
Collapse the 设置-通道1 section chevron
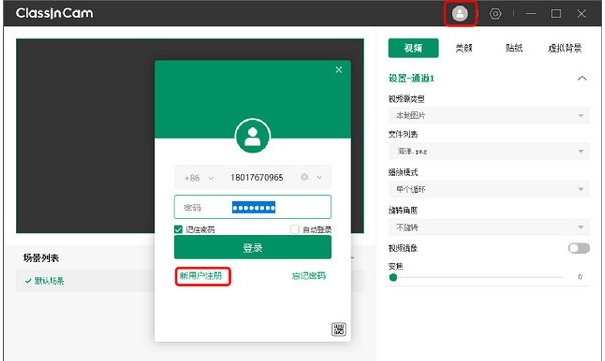(582, 78)
